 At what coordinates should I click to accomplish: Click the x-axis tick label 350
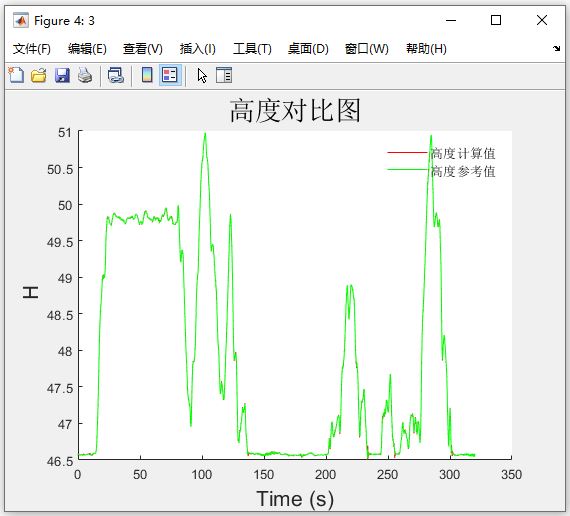click(511, 475)
